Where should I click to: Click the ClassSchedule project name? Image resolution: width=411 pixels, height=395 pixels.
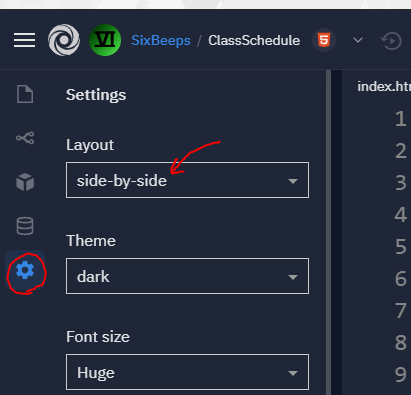tap(254, 40)
